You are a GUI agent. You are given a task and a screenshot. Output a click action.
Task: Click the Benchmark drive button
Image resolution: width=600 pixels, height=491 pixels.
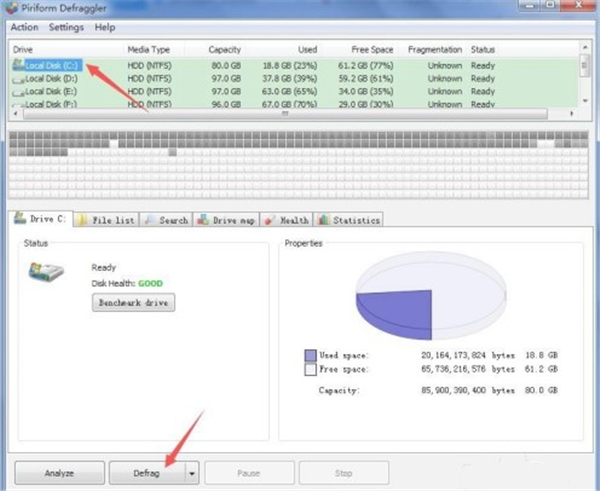click(132, 303)
